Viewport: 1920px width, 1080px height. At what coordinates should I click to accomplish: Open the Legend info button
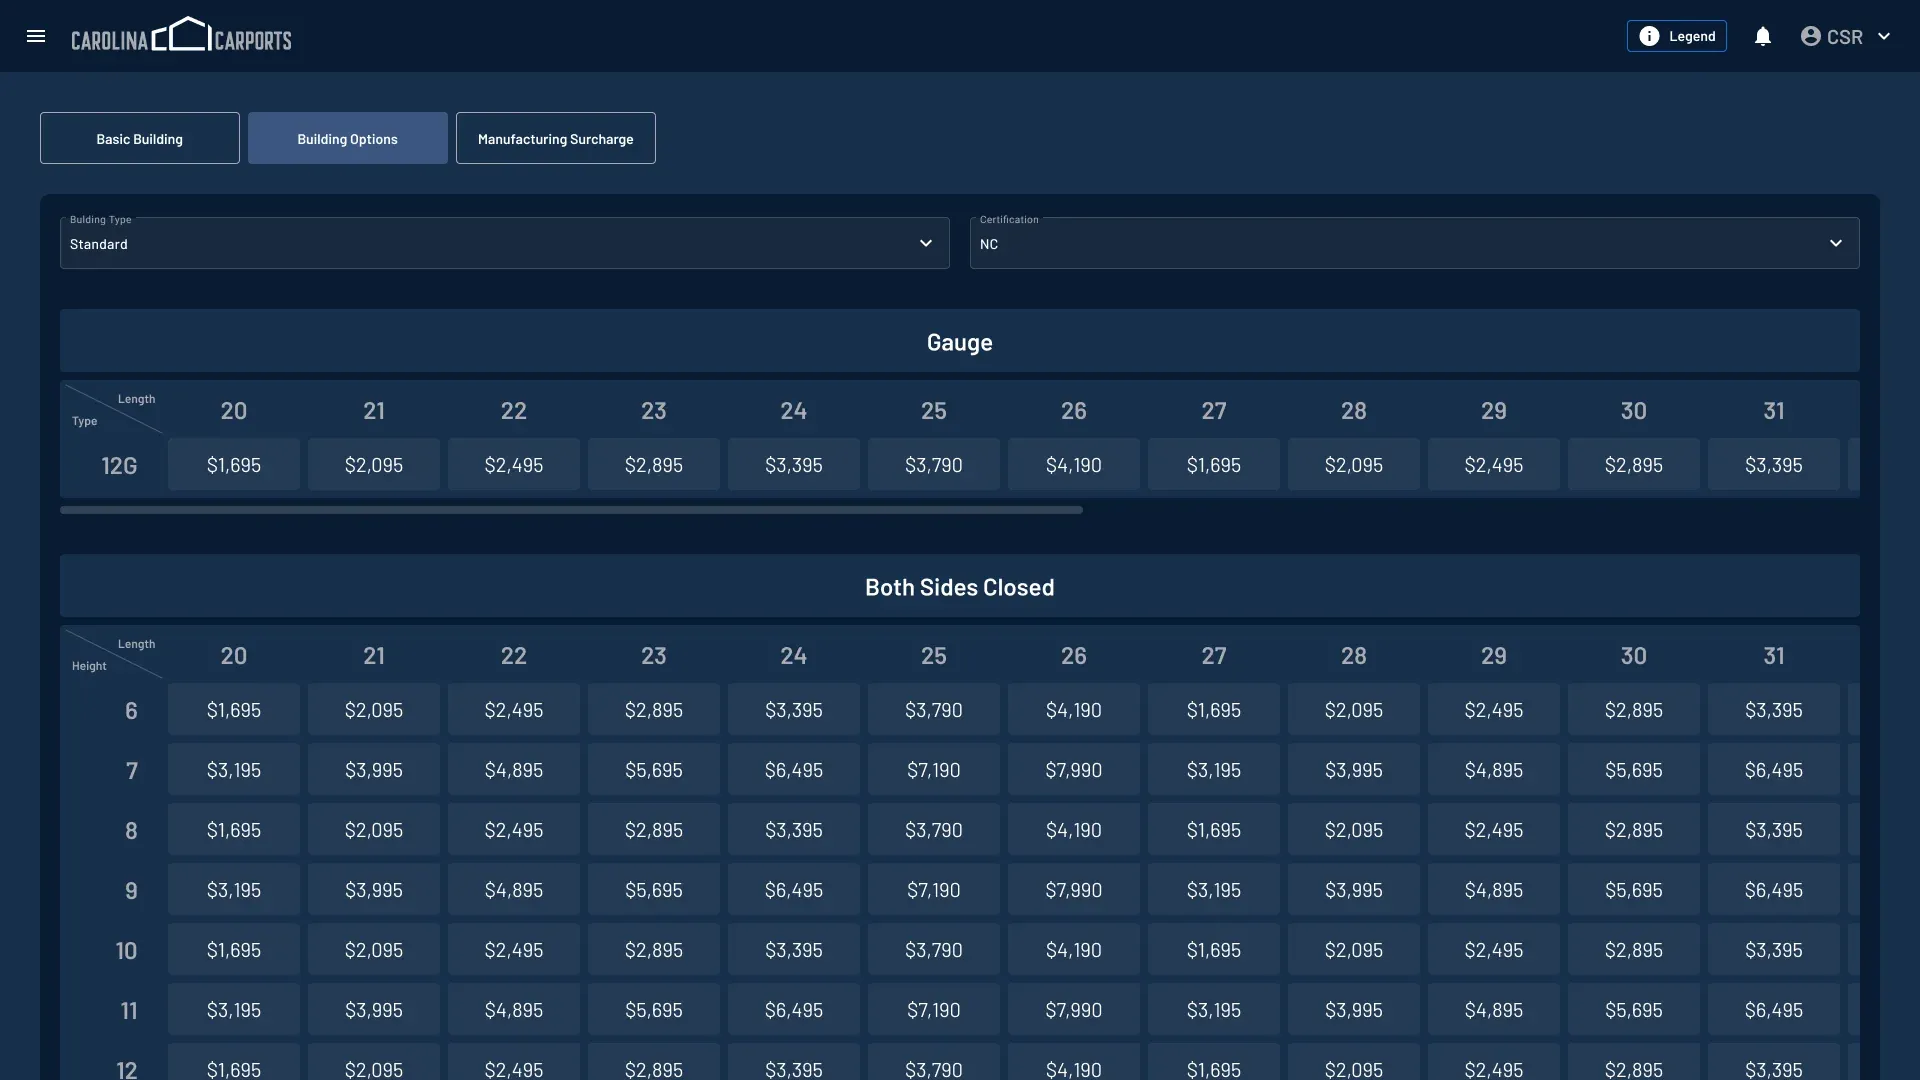point(1676,36)
